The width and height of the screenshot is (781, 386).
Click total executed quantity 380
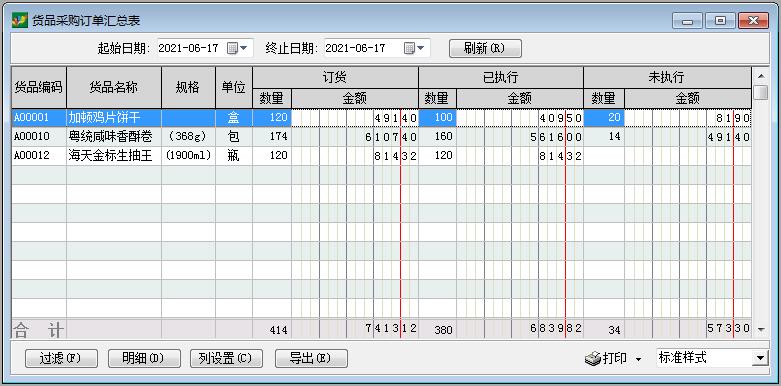click(437, 330)
